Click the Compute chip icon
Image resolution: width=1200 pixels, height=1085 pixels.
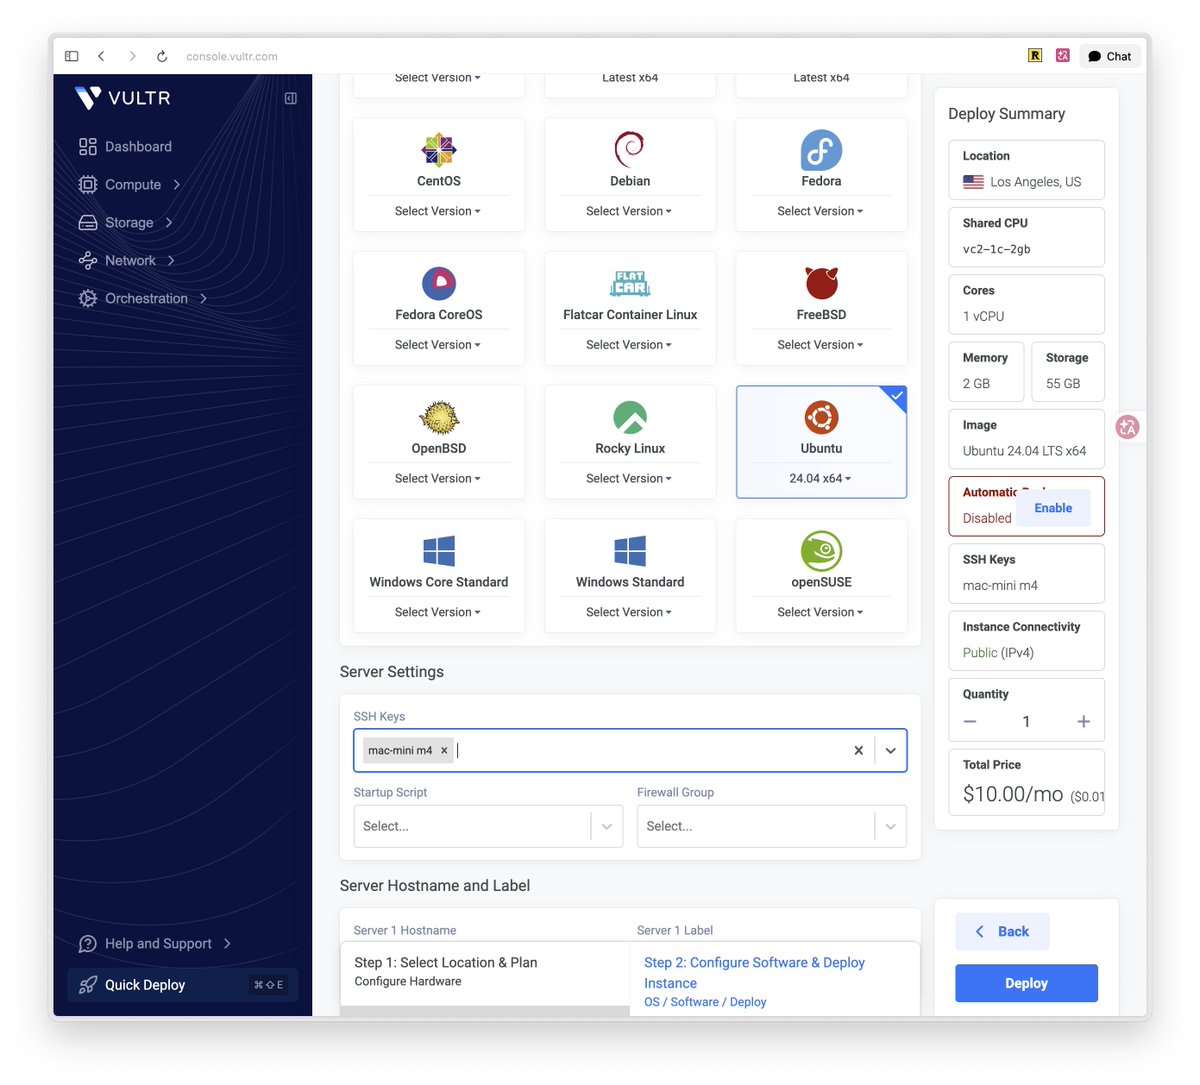(x=88, y=185)
